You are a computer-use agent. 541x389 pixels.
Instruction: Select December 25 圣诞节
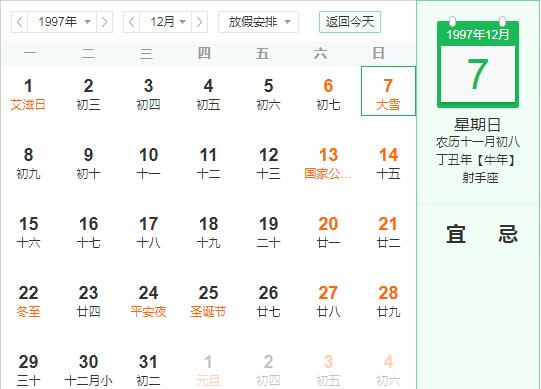pos(208,301)
